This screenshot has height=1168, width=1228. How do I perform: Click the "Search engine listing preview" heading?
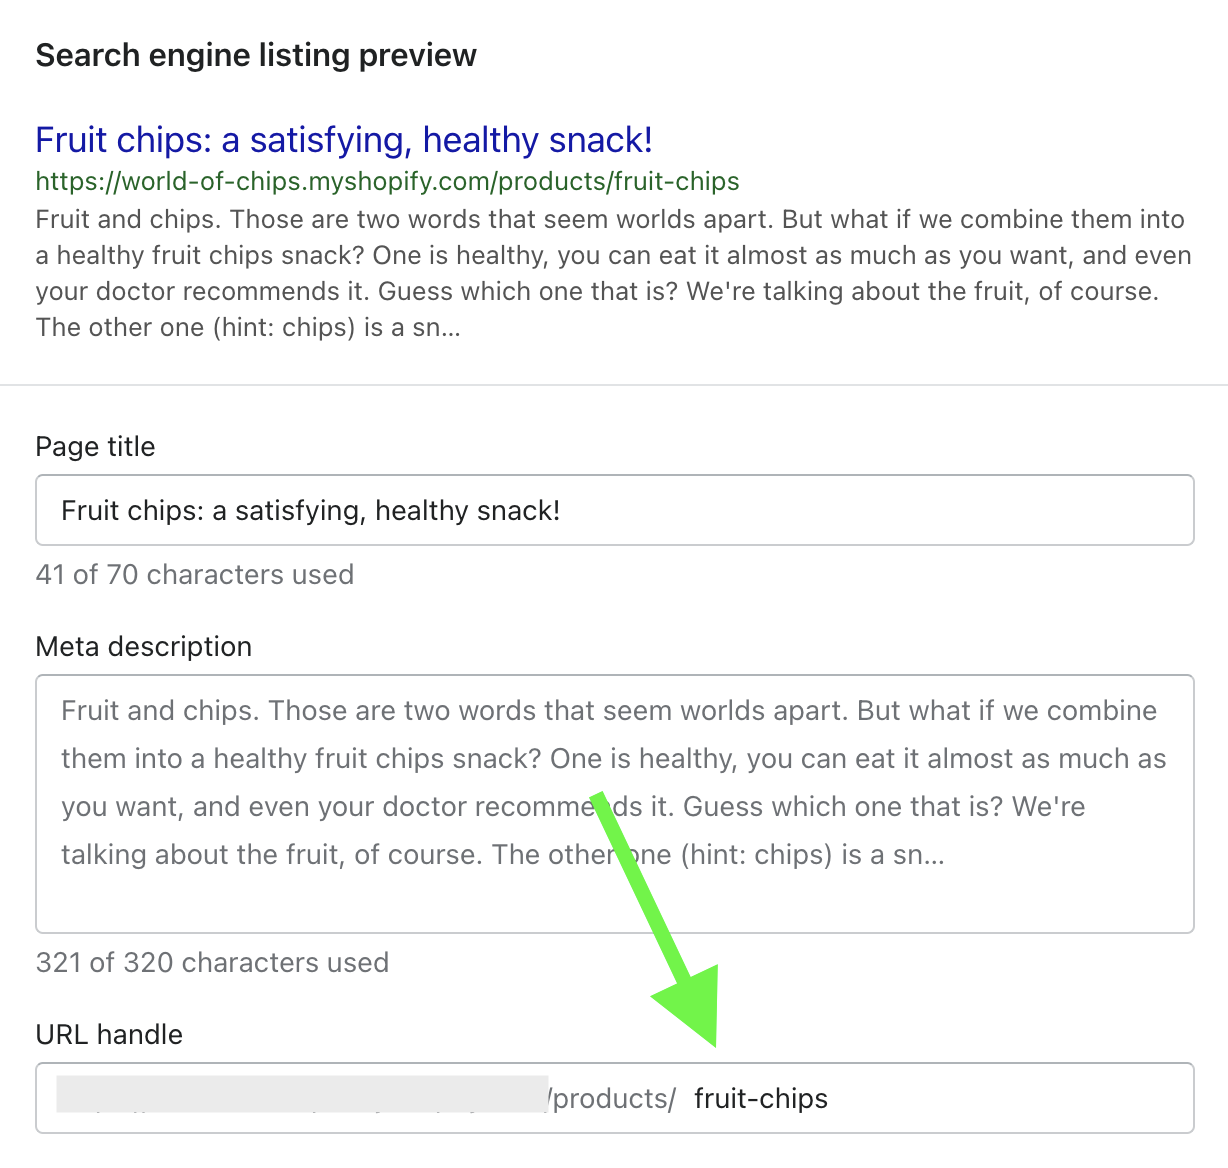tap(256, 55)
